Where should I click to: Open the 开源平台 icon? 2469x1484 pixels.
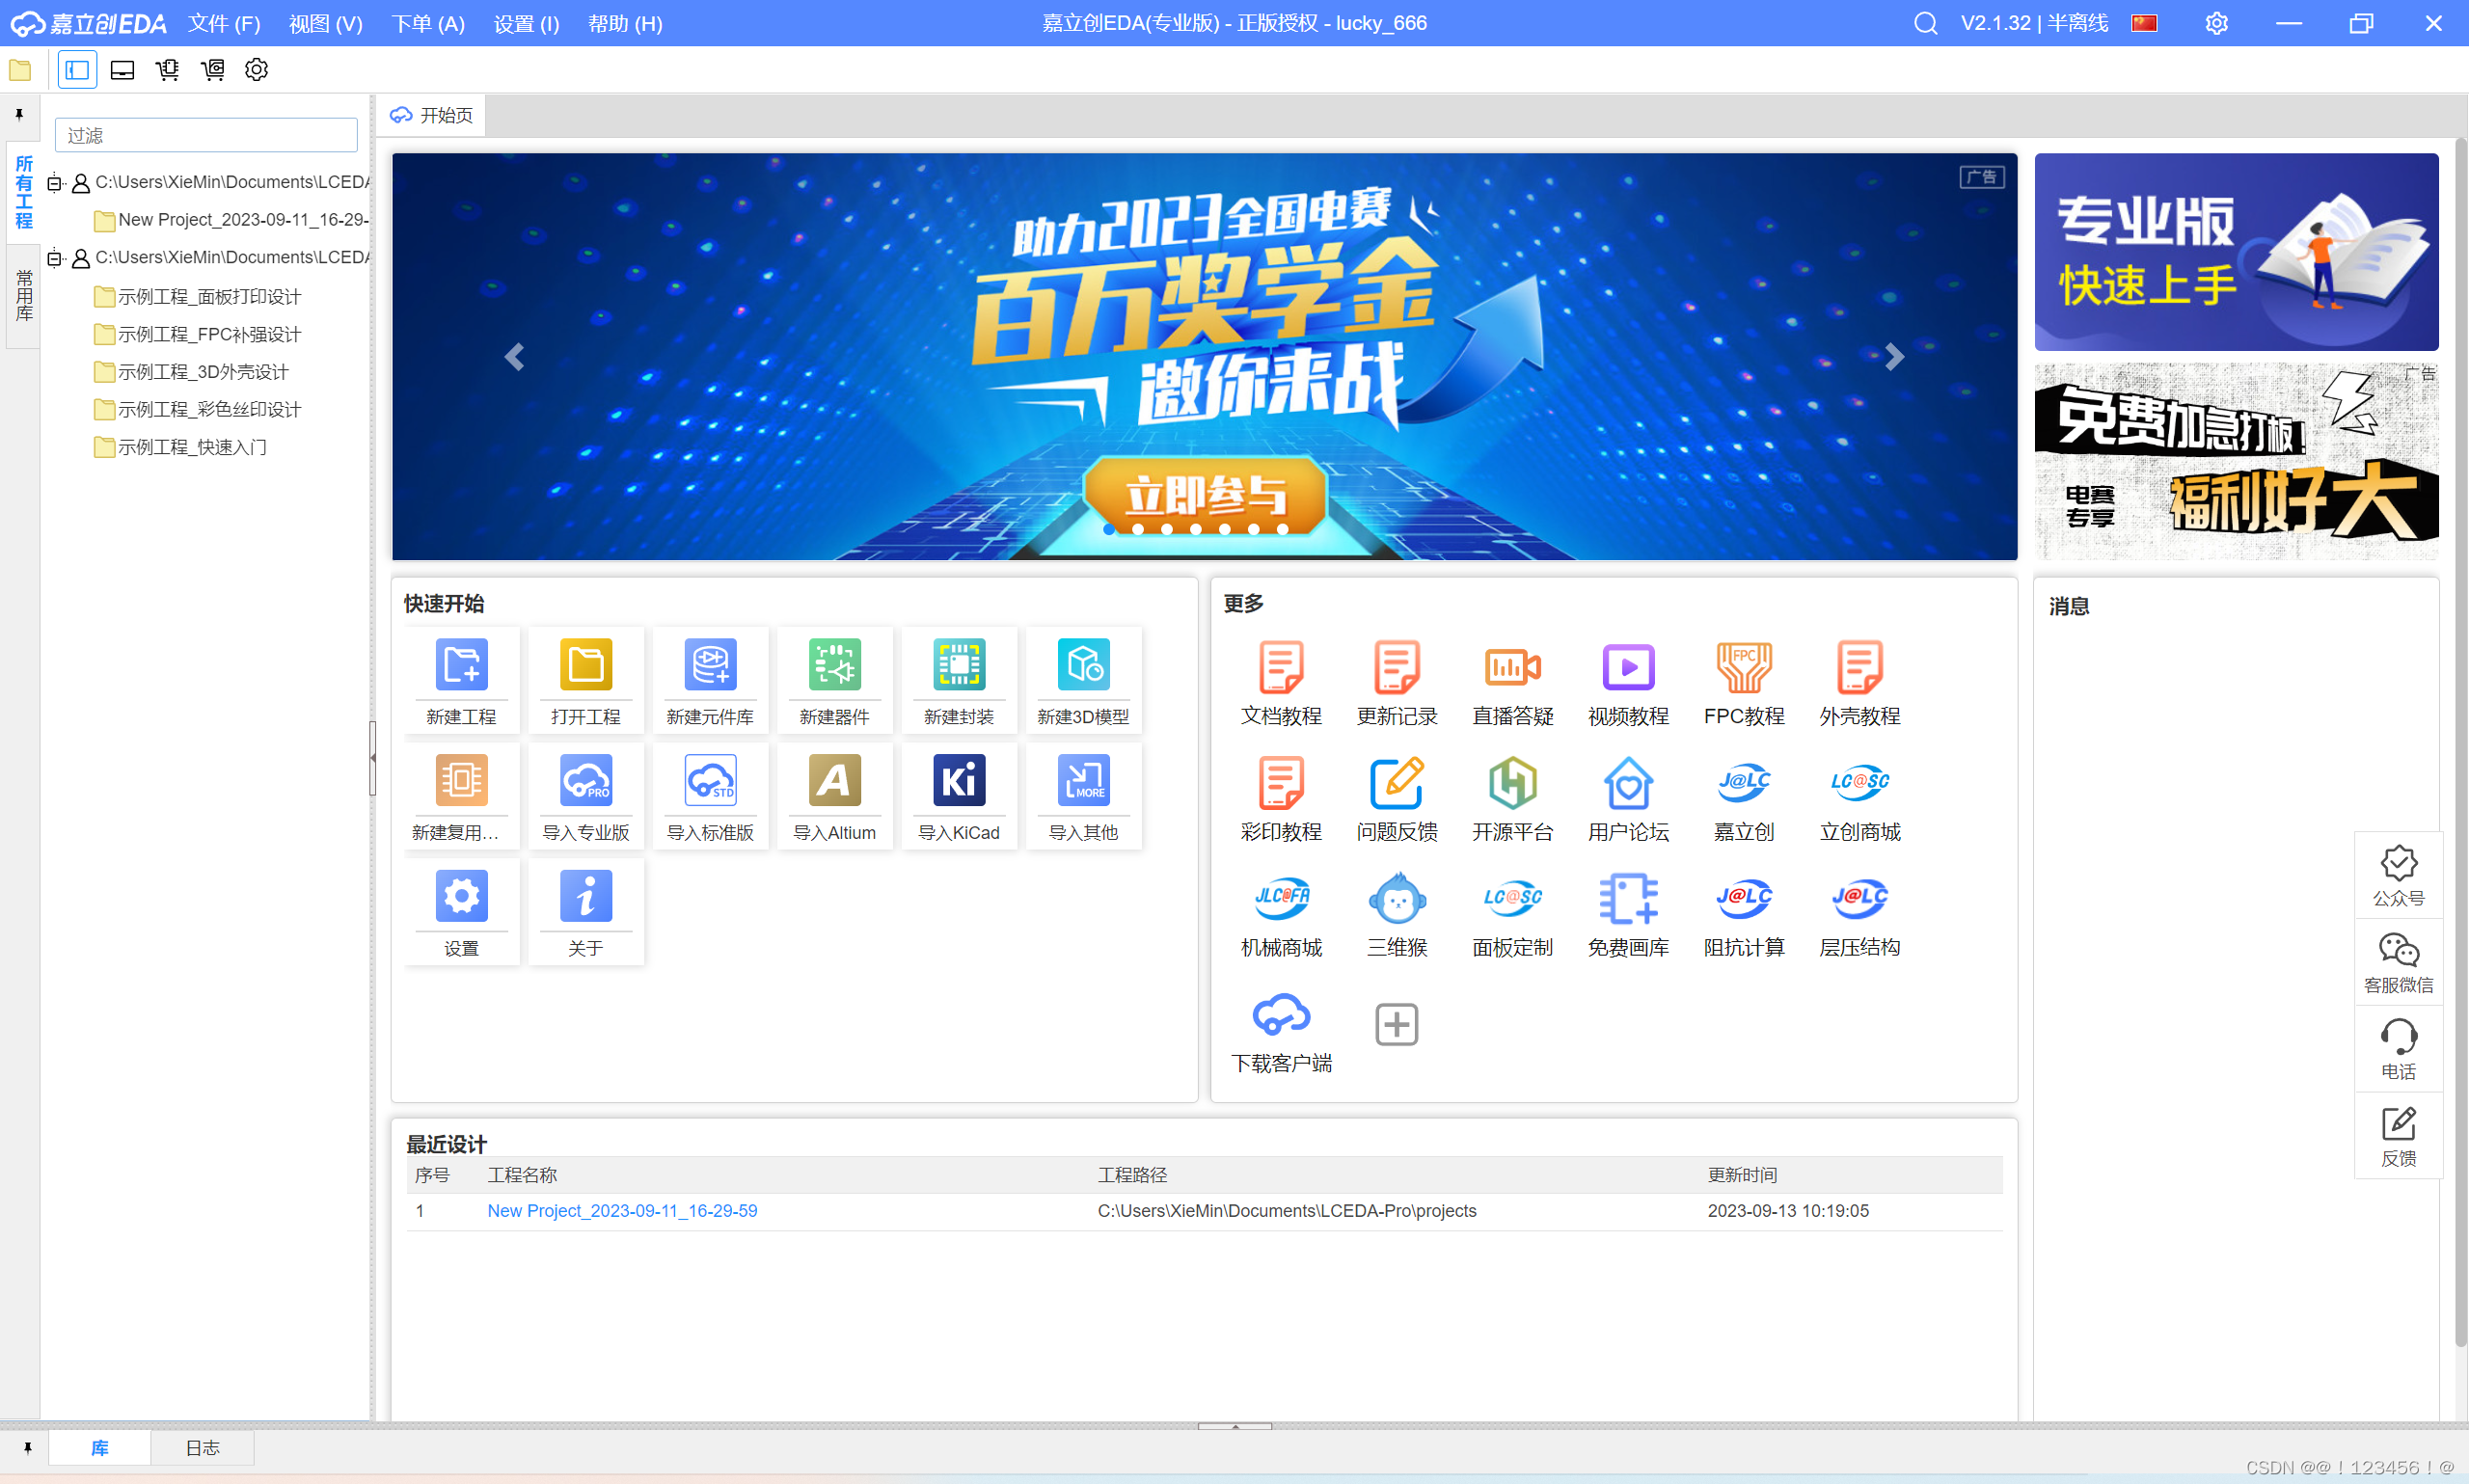click(1512, 784)
